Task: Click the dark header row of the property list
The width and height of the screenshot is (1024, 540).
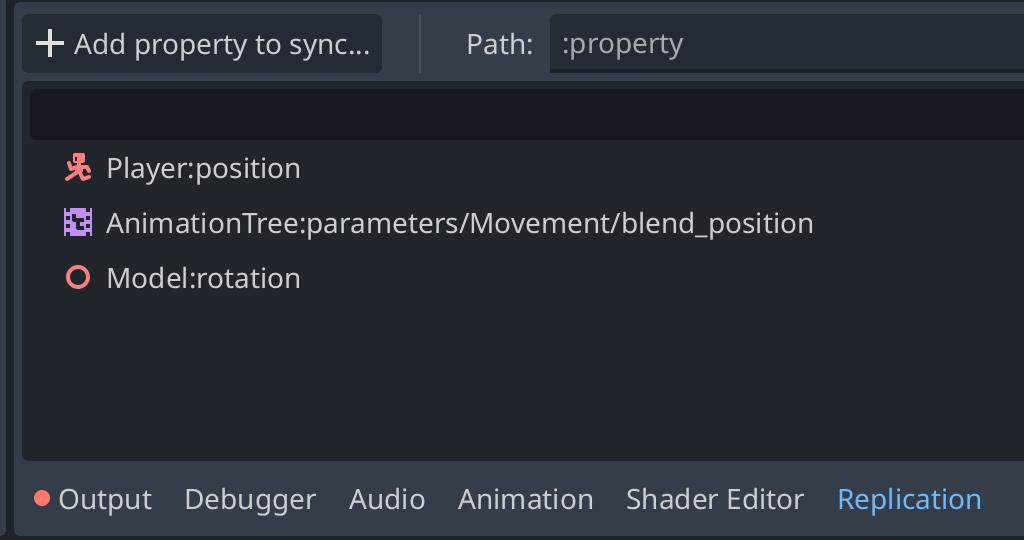Action: coord(527,114)
